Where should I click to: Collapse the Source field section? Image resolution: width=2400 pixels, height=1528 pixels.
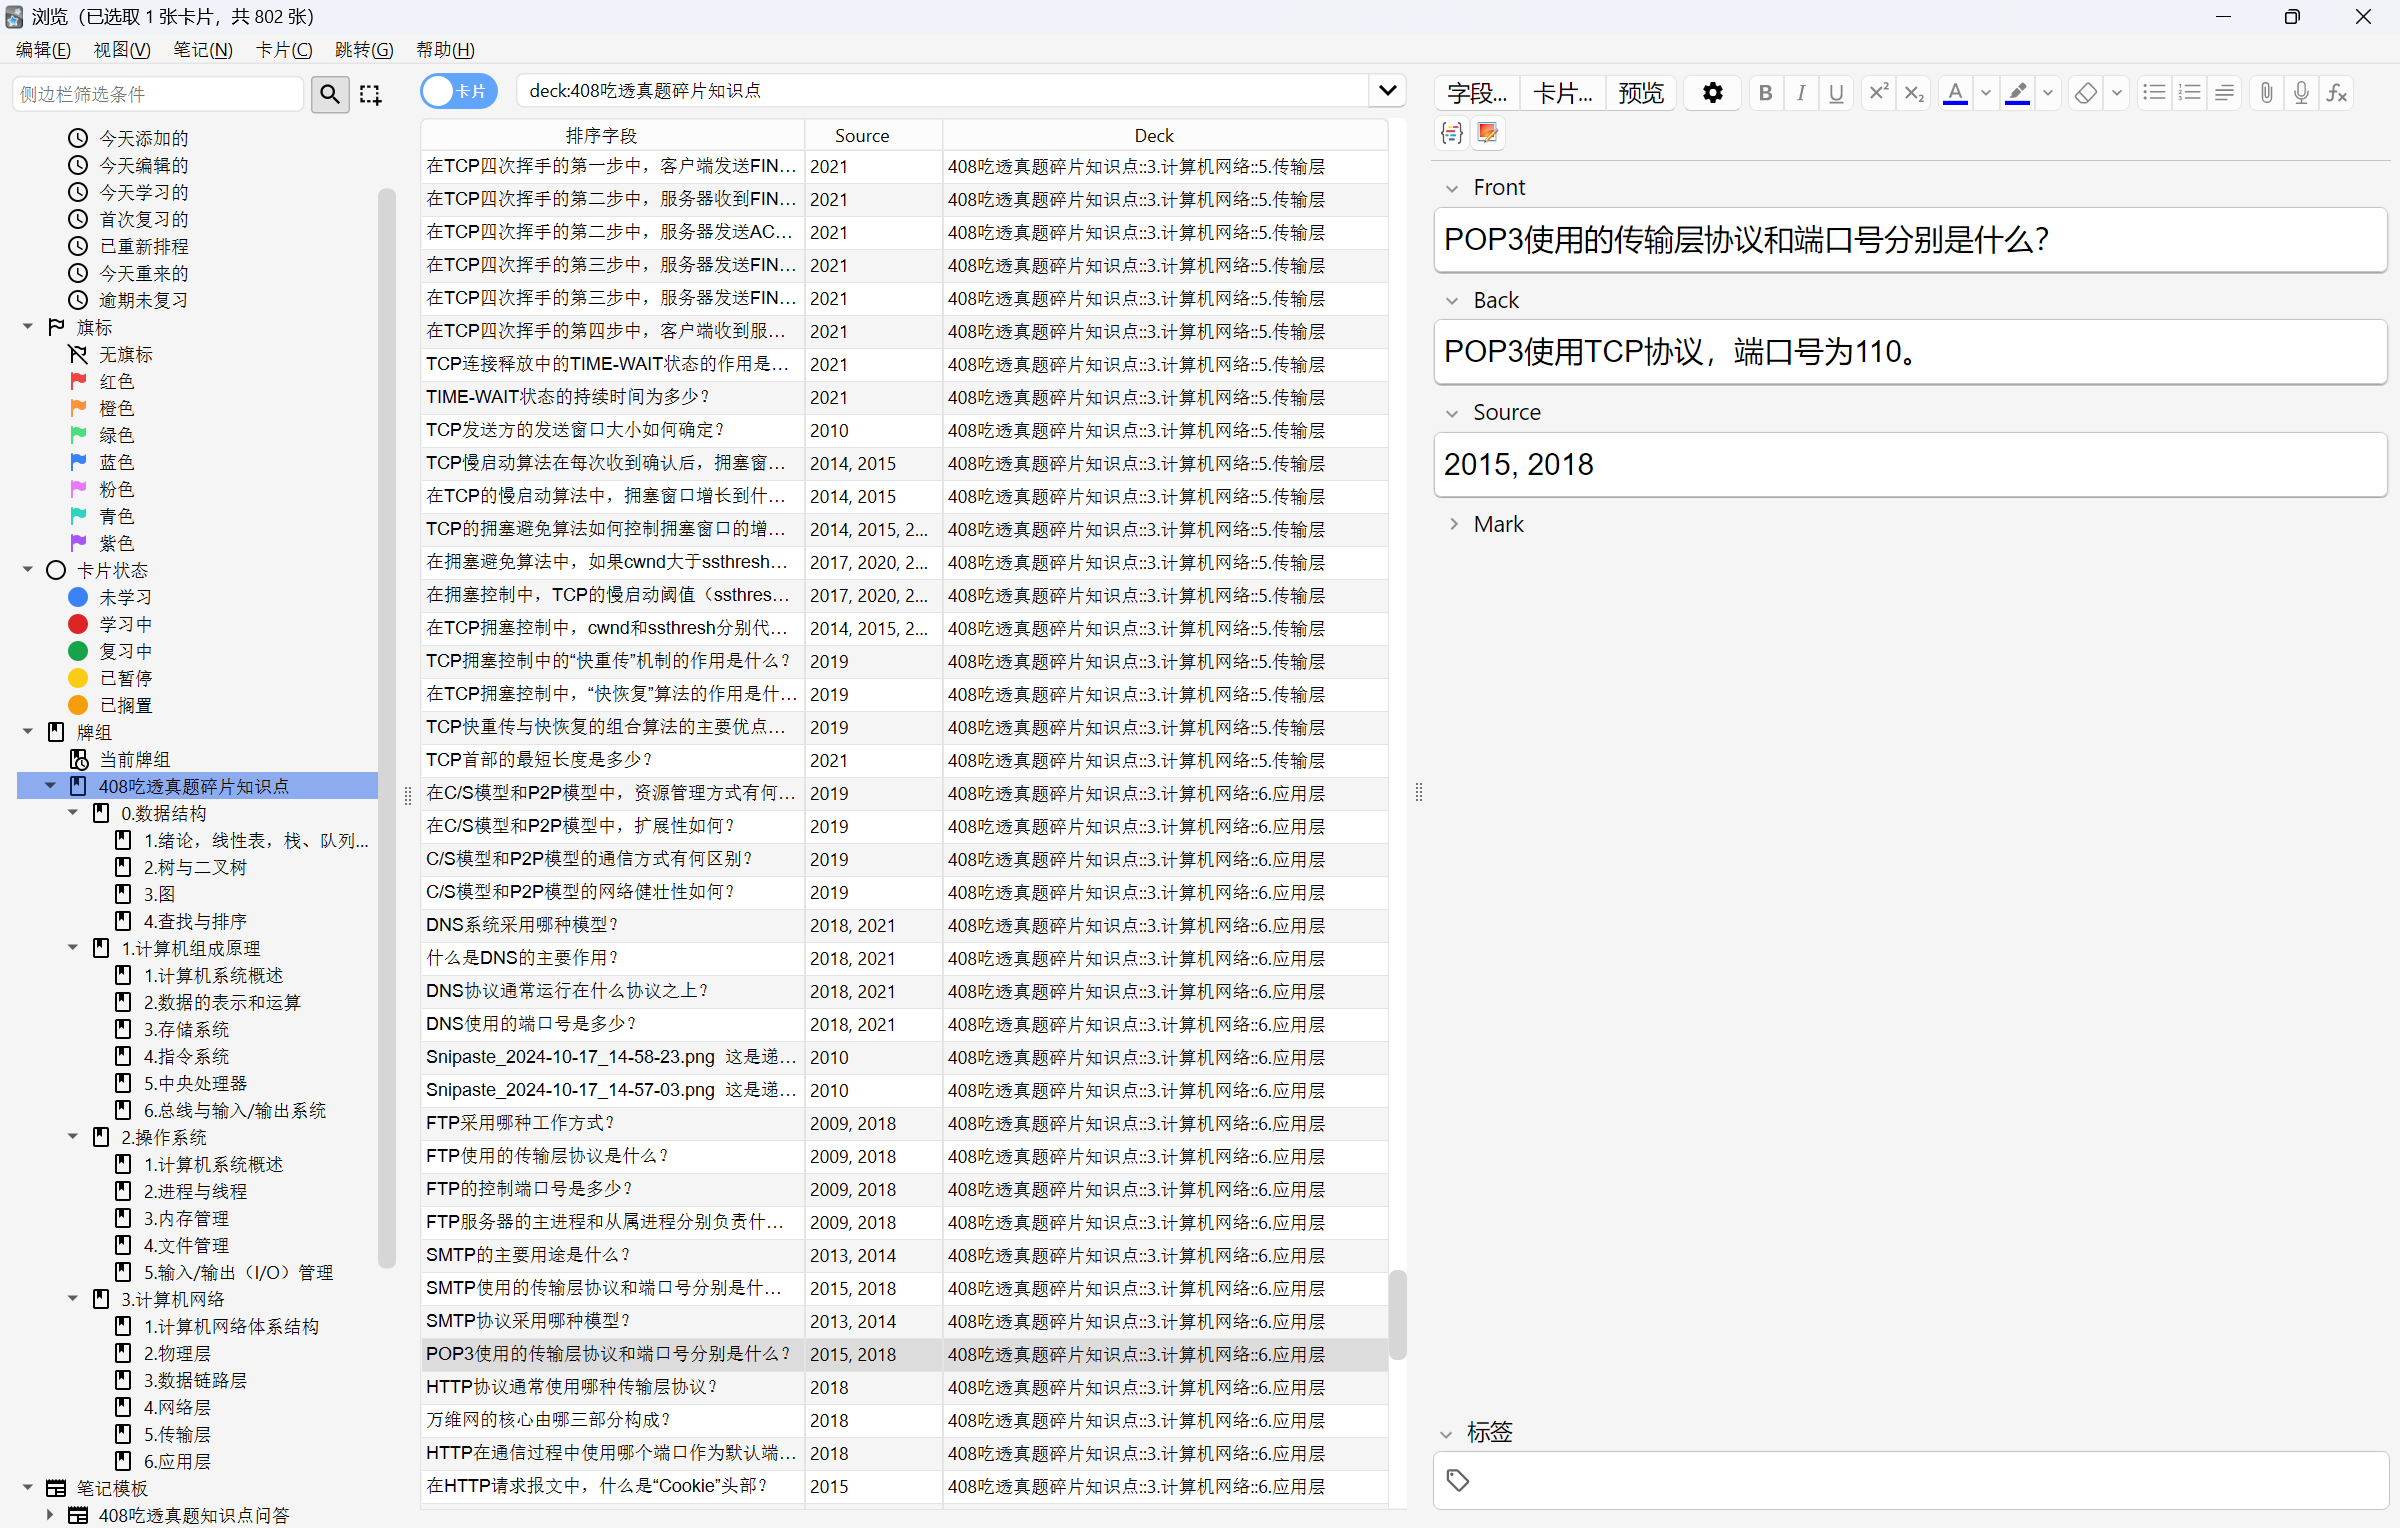[1452, 413]
